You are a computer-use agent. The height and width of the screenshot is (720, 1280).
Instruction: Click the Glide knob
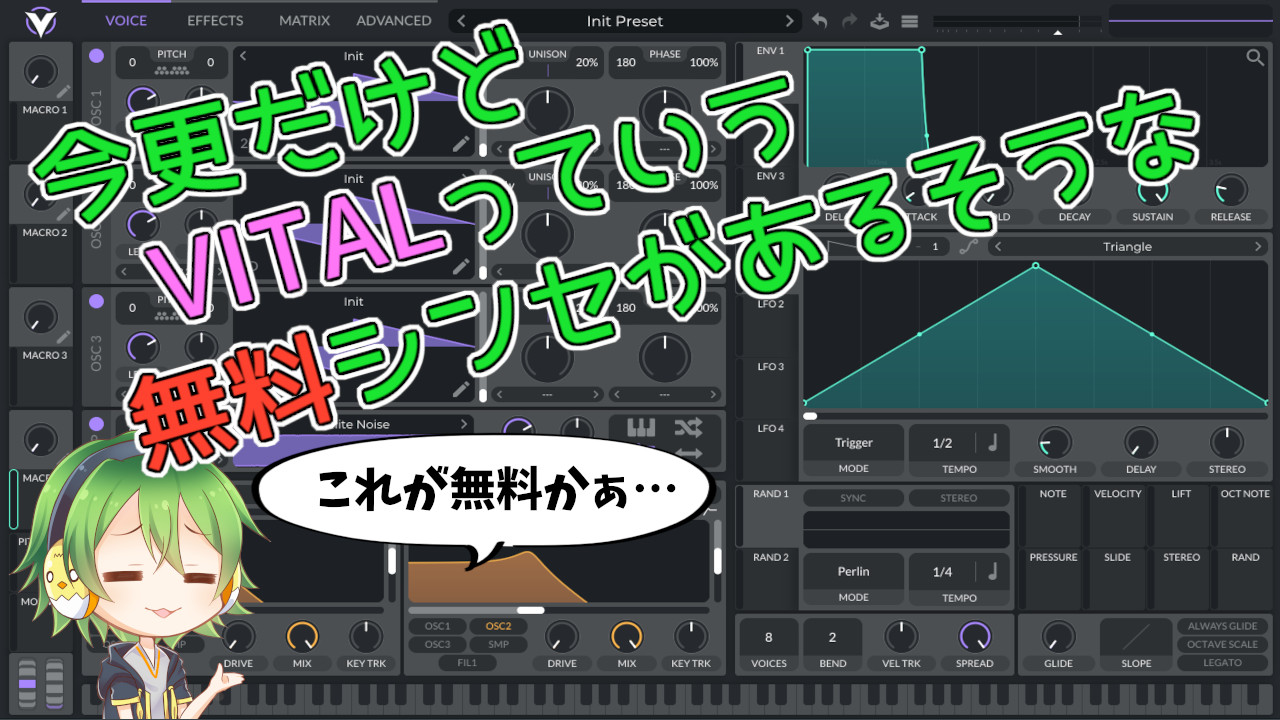tap(1058, 637)
